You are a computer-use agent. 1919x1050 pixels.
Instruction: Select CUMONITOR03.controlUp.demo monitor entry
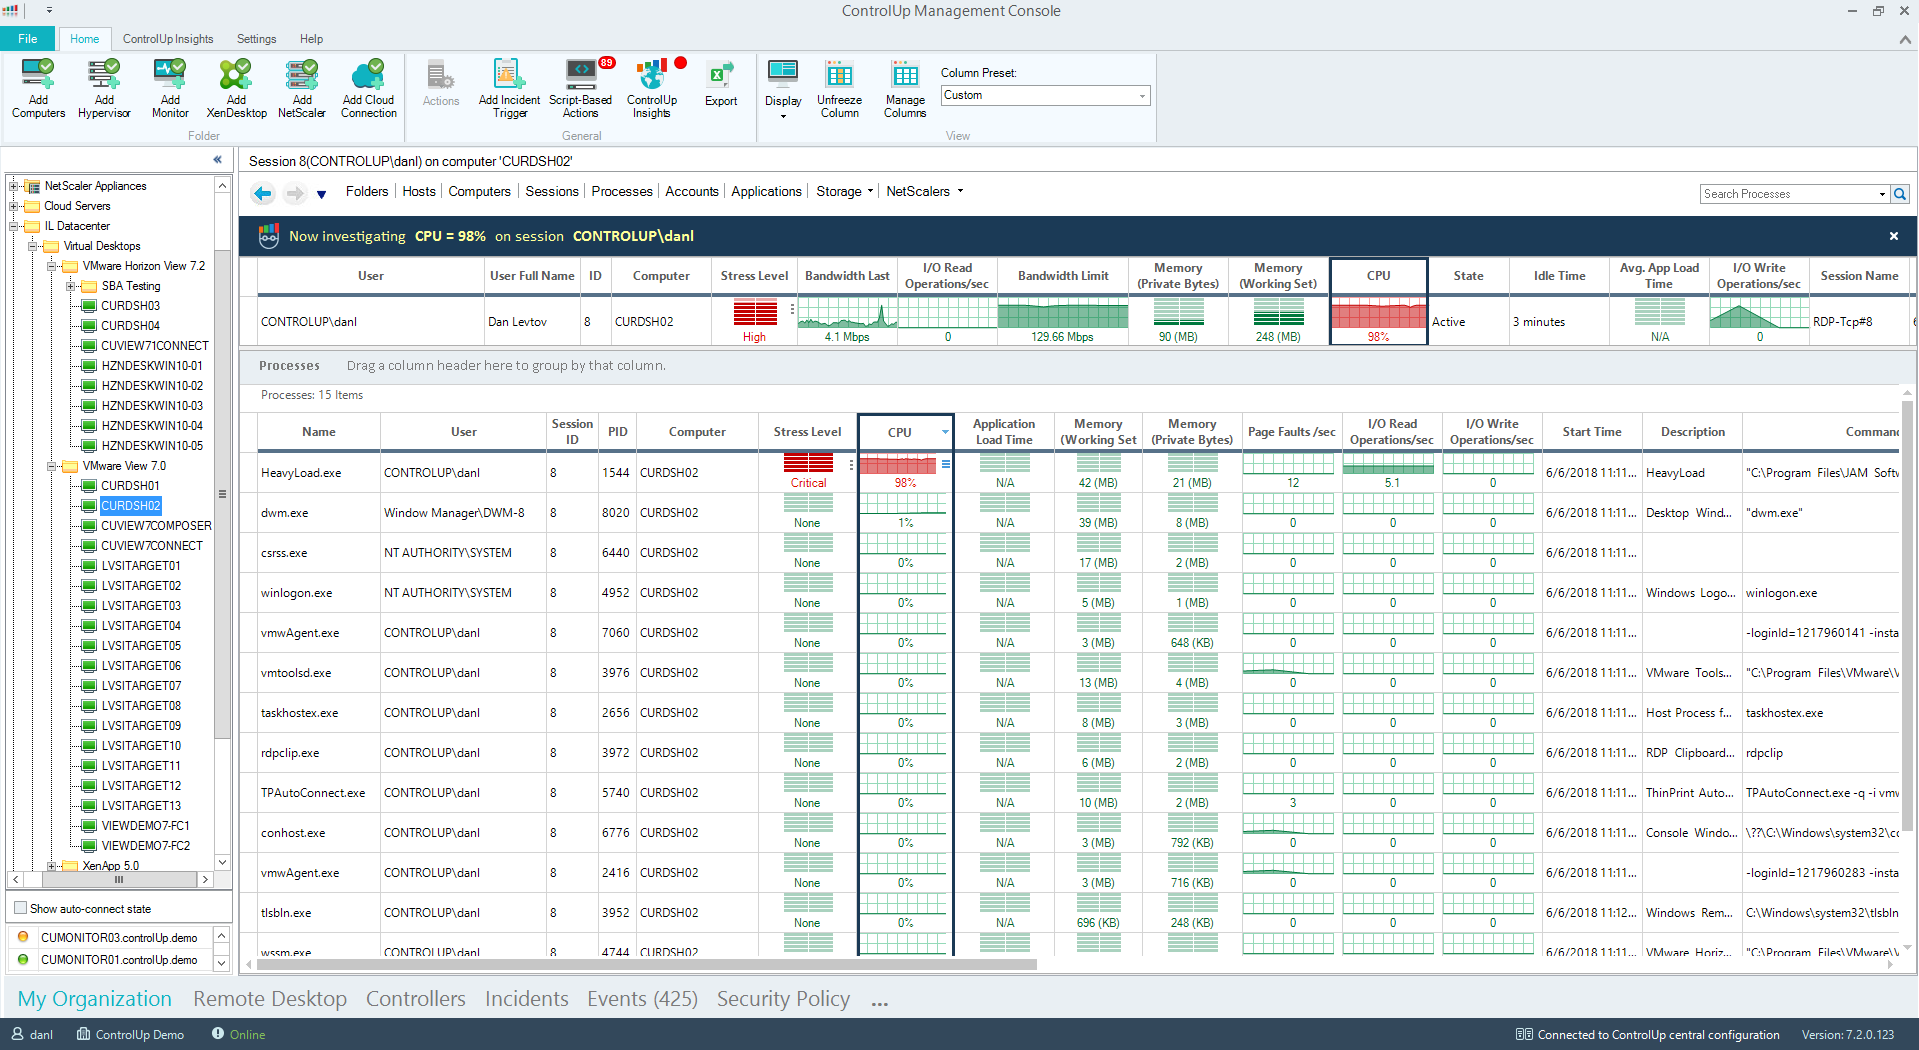pos(119,938)
